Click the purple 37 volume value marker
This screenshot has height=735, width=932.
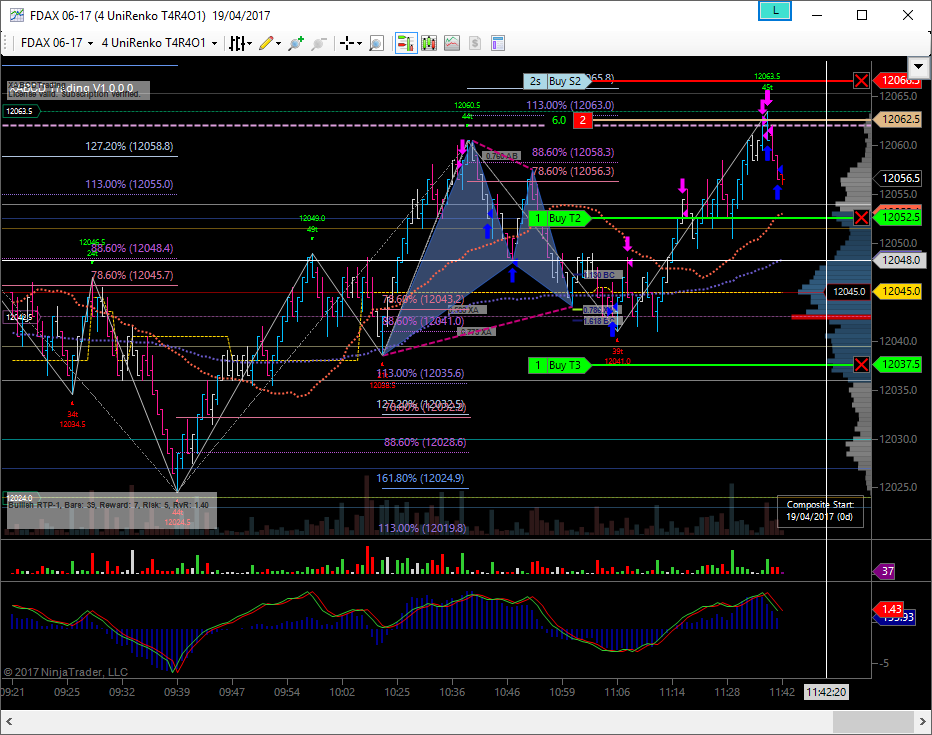884,572
